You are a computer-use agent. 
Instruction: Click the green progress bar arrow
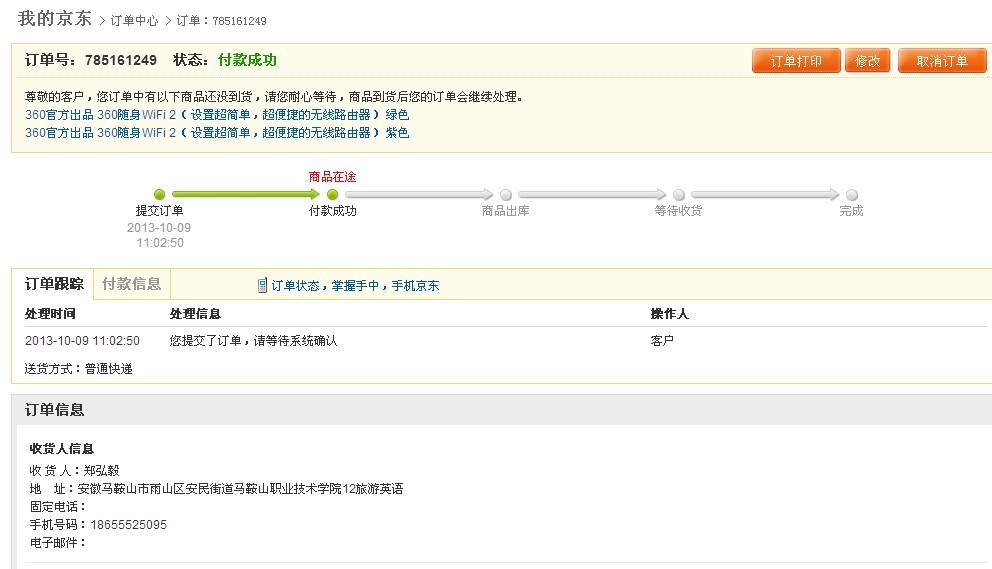[245, 194]
